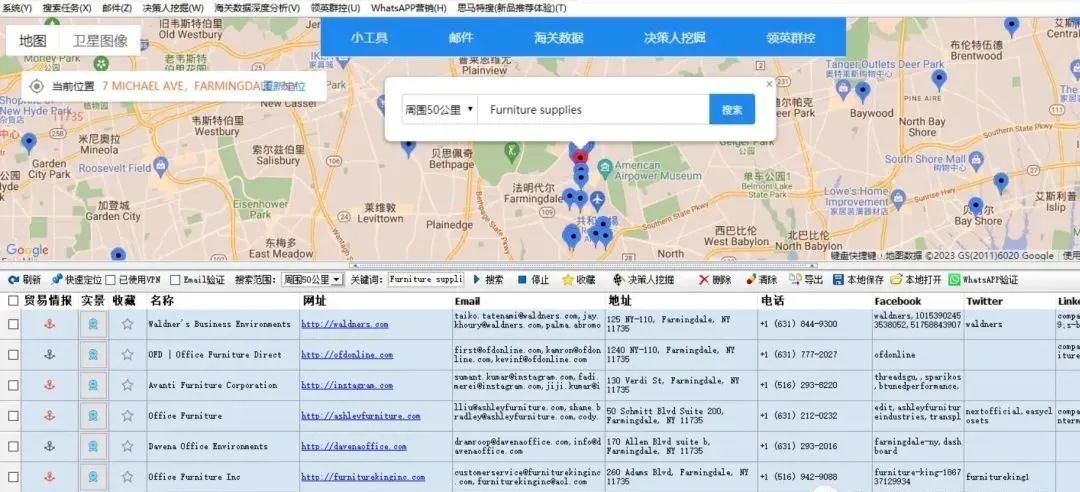This screenshot has width=1080, height=492.
Task: Click the anchor icon in Waldner's Business Environments row
Action: pos(49,324)
